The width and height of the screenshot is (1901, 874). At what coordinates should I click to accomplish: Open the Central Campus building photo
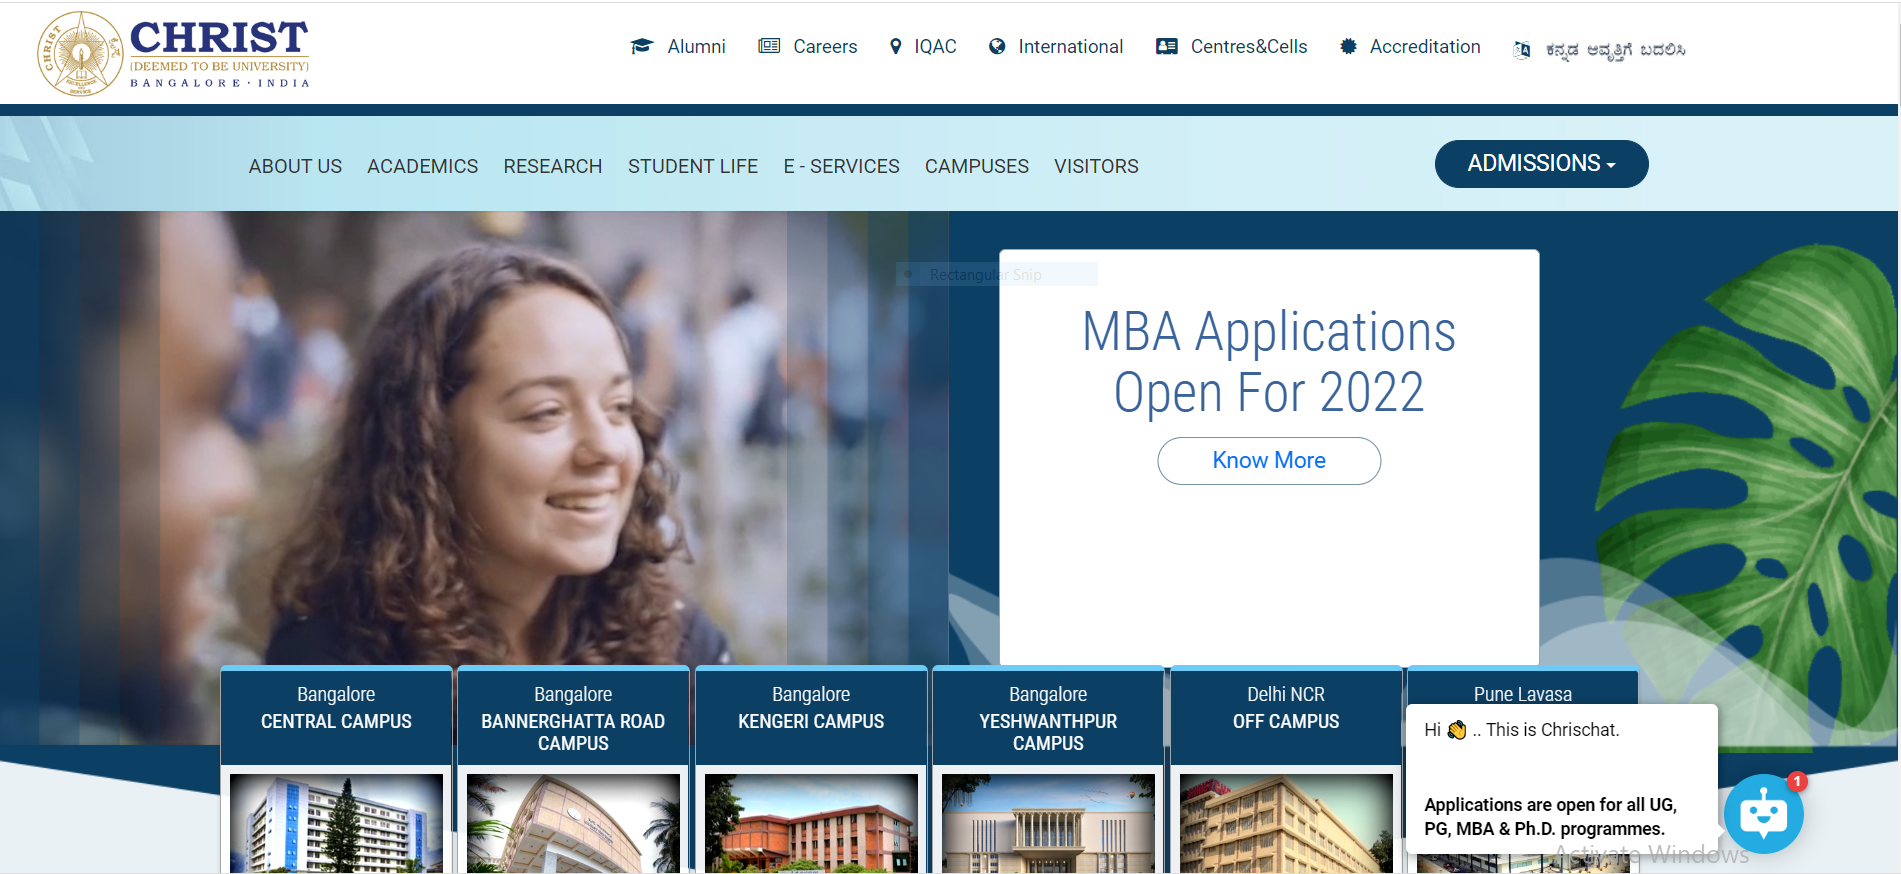[336, 823]
